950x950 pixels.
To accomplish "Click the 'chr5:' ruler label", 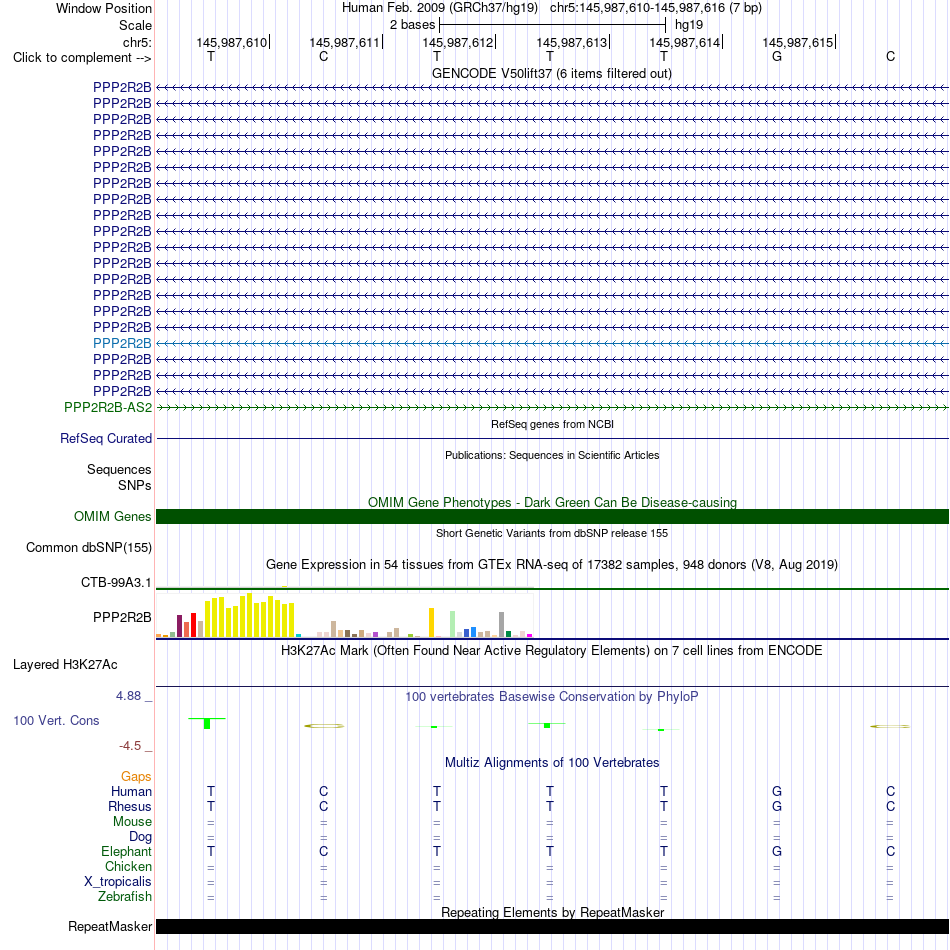I will click(x=137, y=42).
